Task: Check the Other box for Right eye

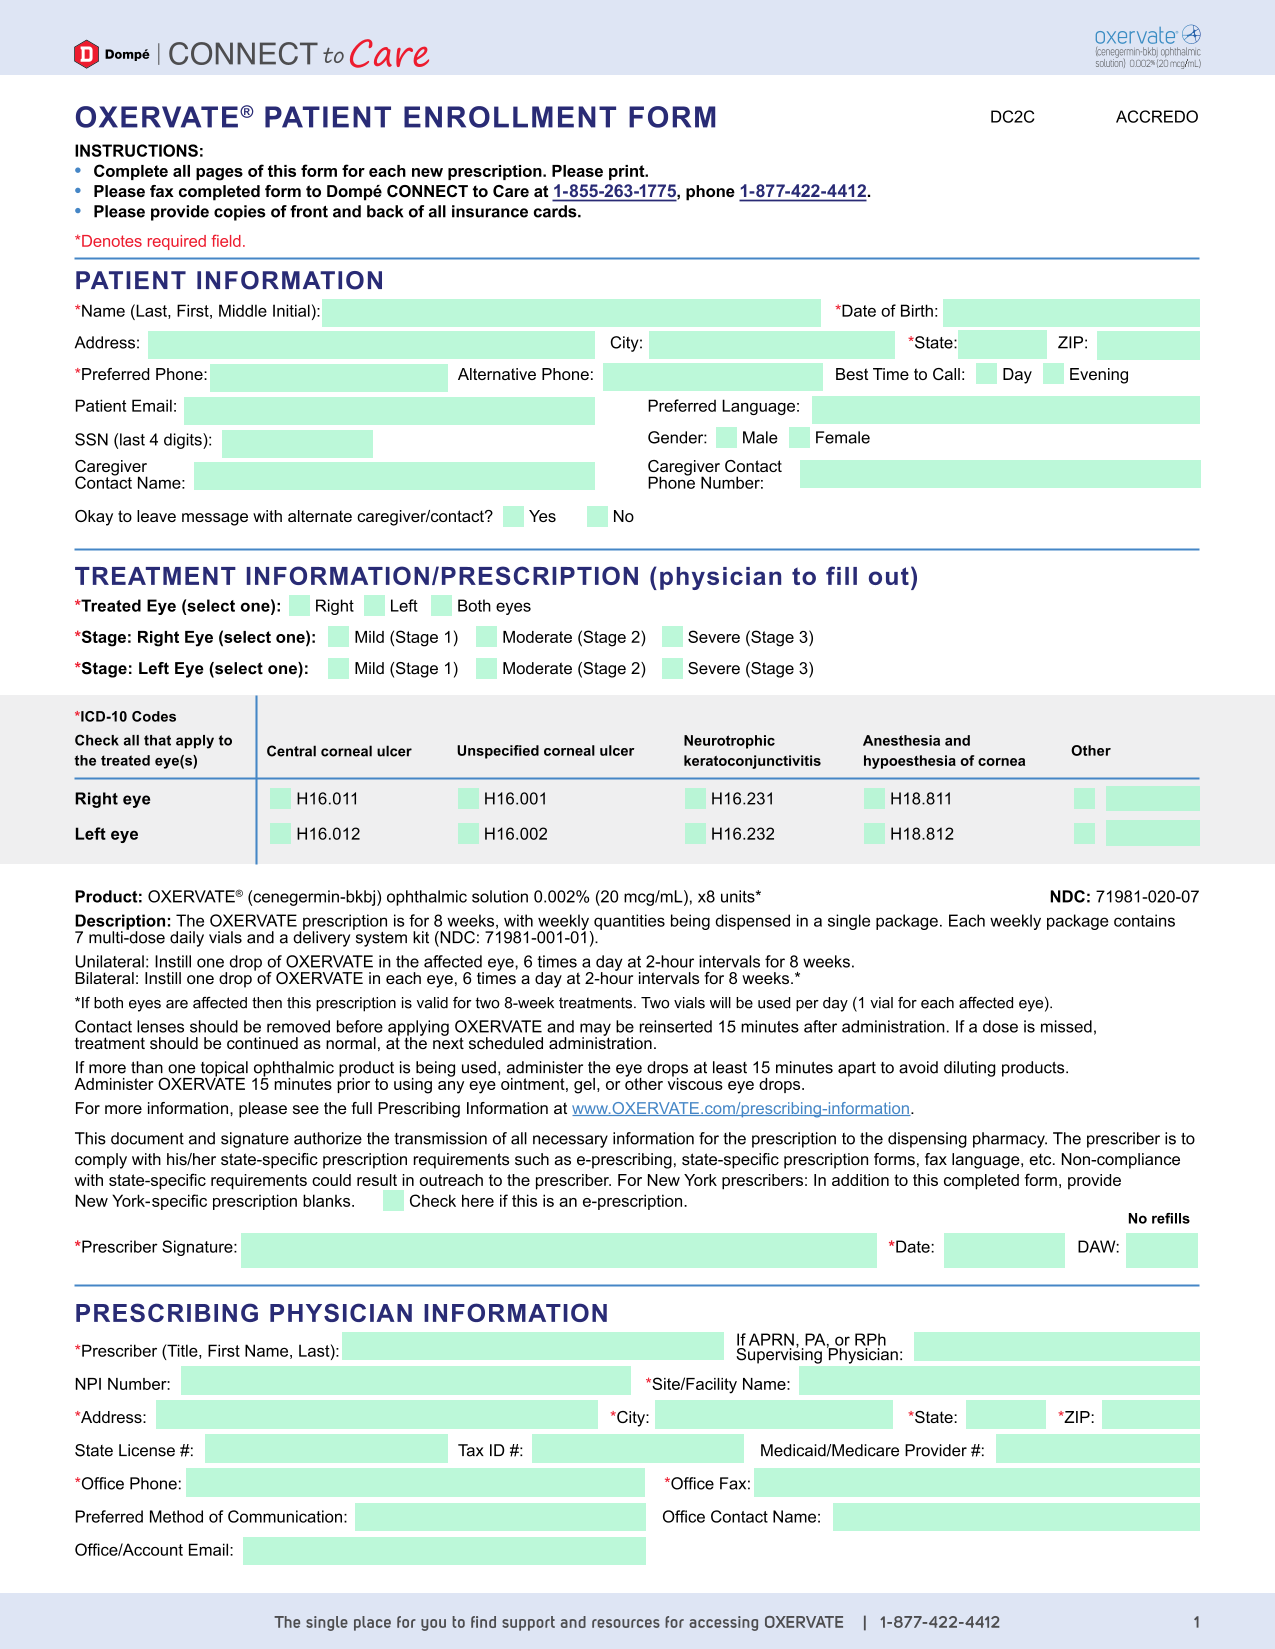Action: 1084,798
